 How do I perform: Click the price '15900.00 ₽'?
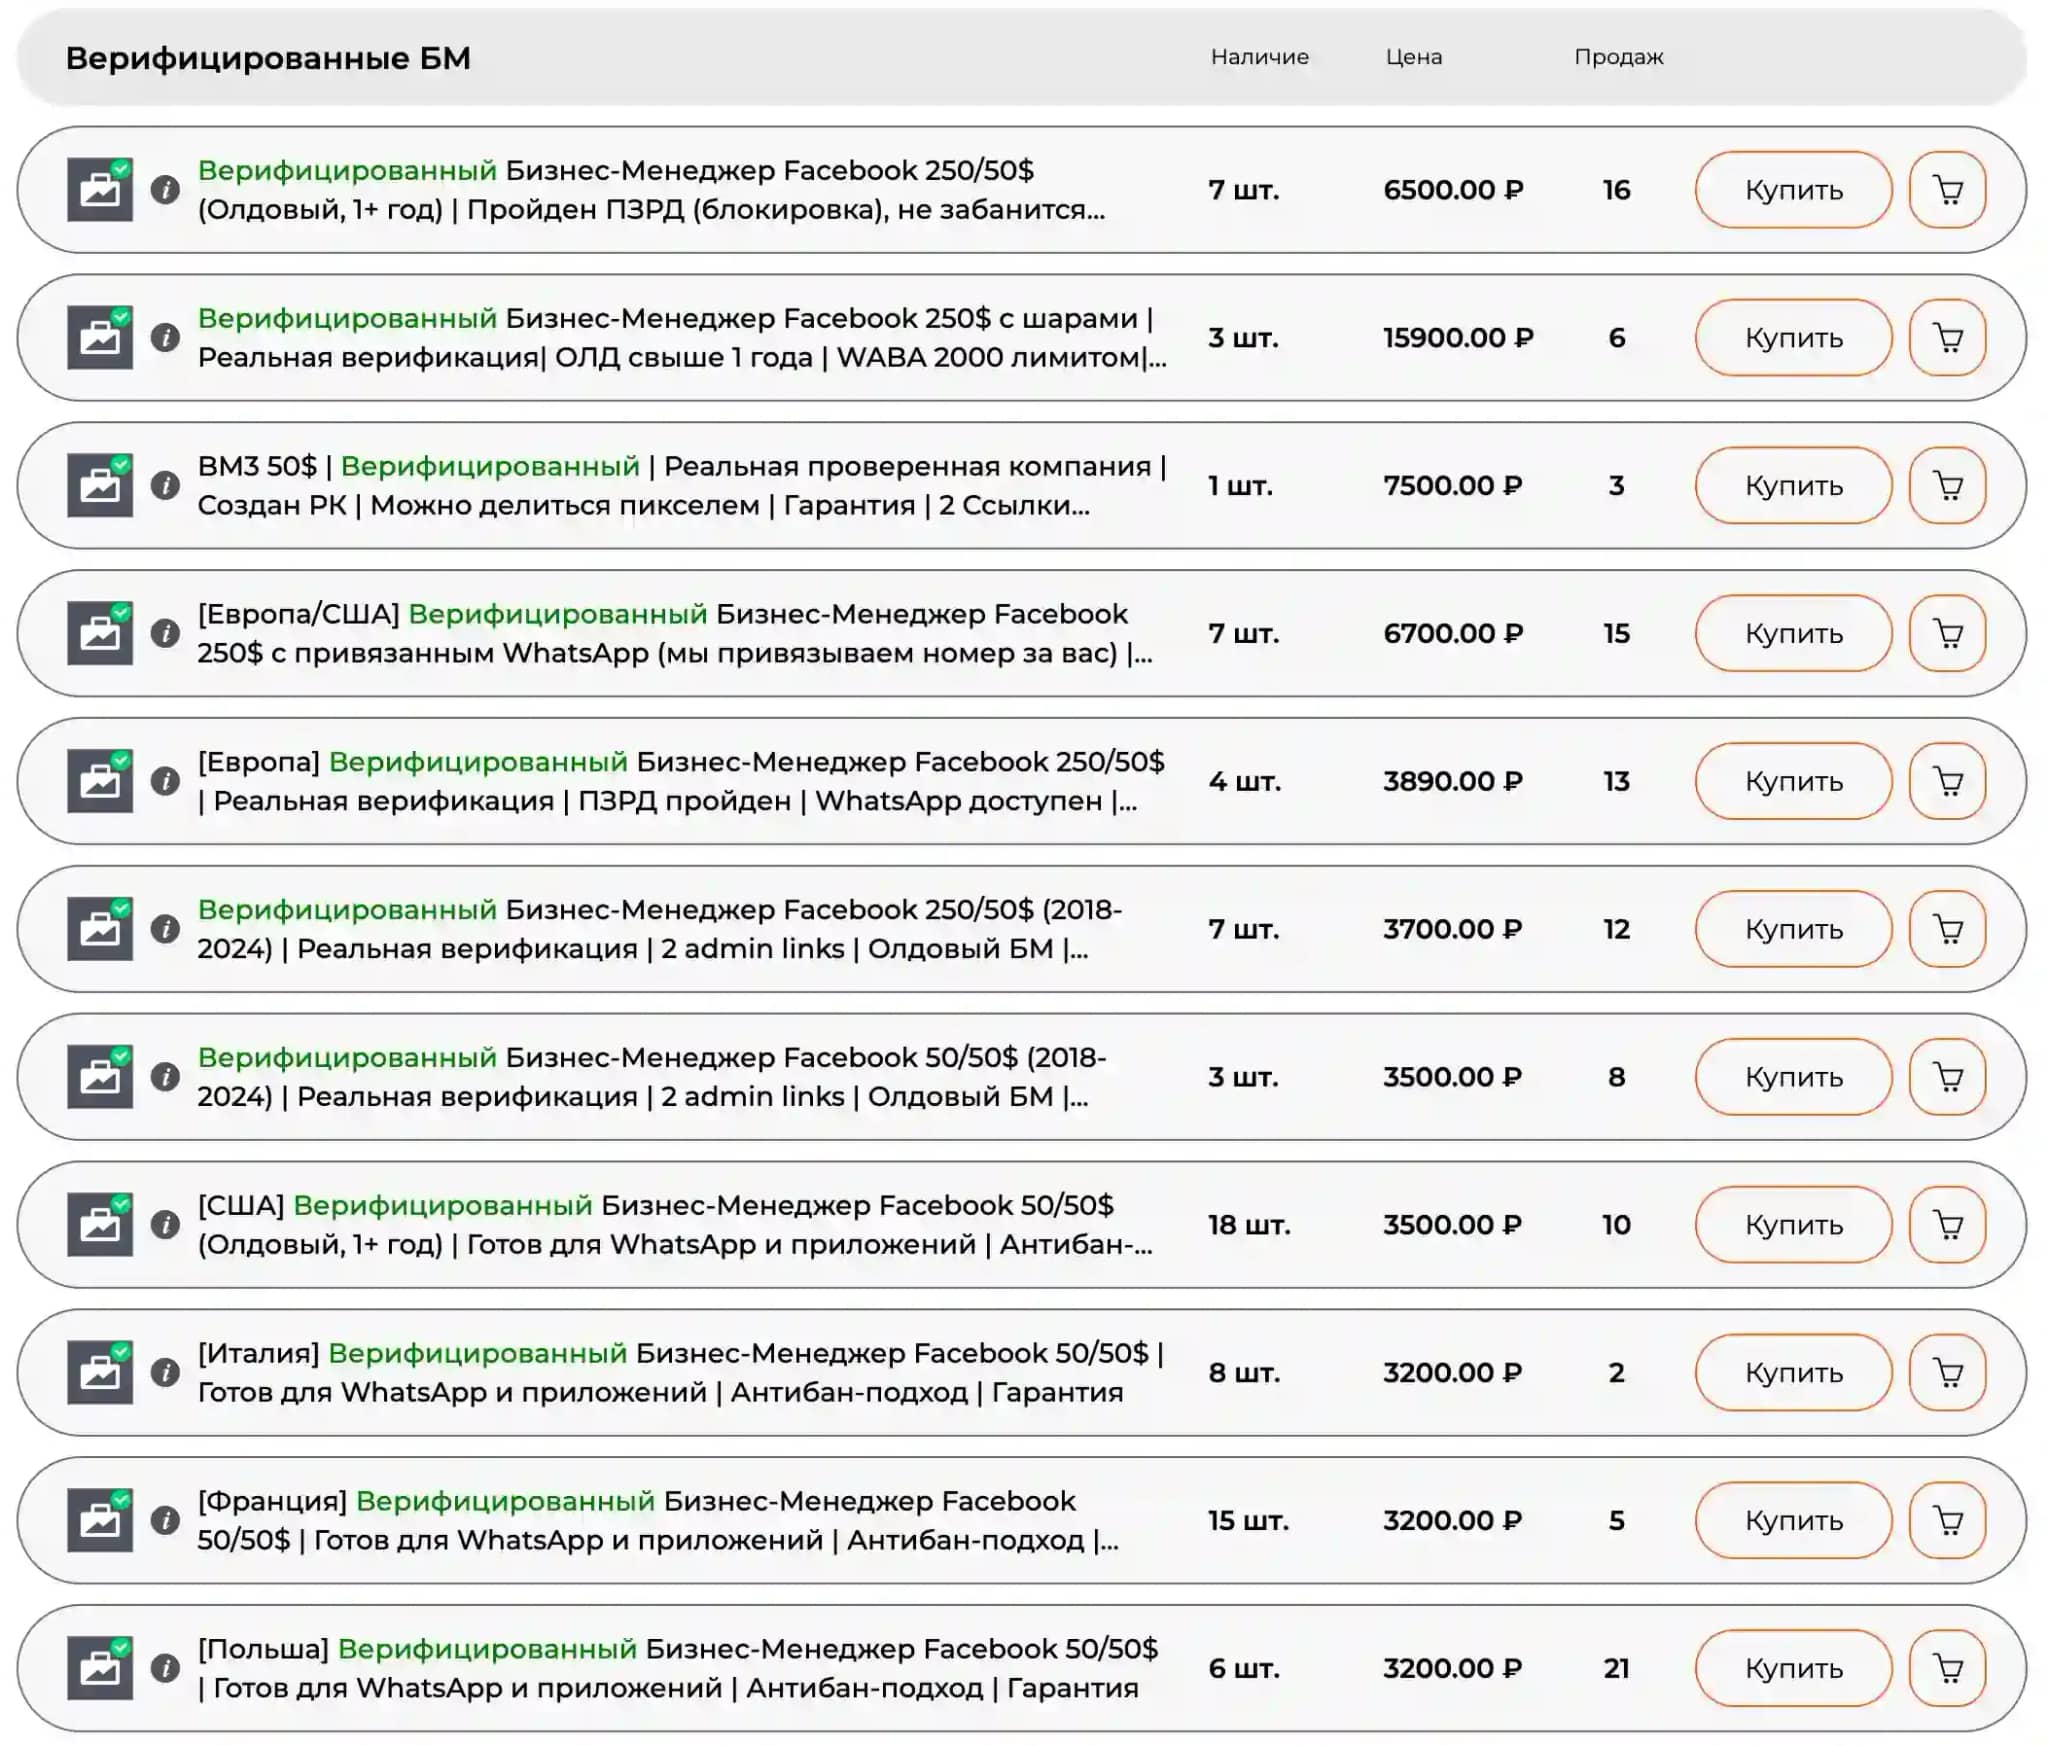(x=1458, y=338)
